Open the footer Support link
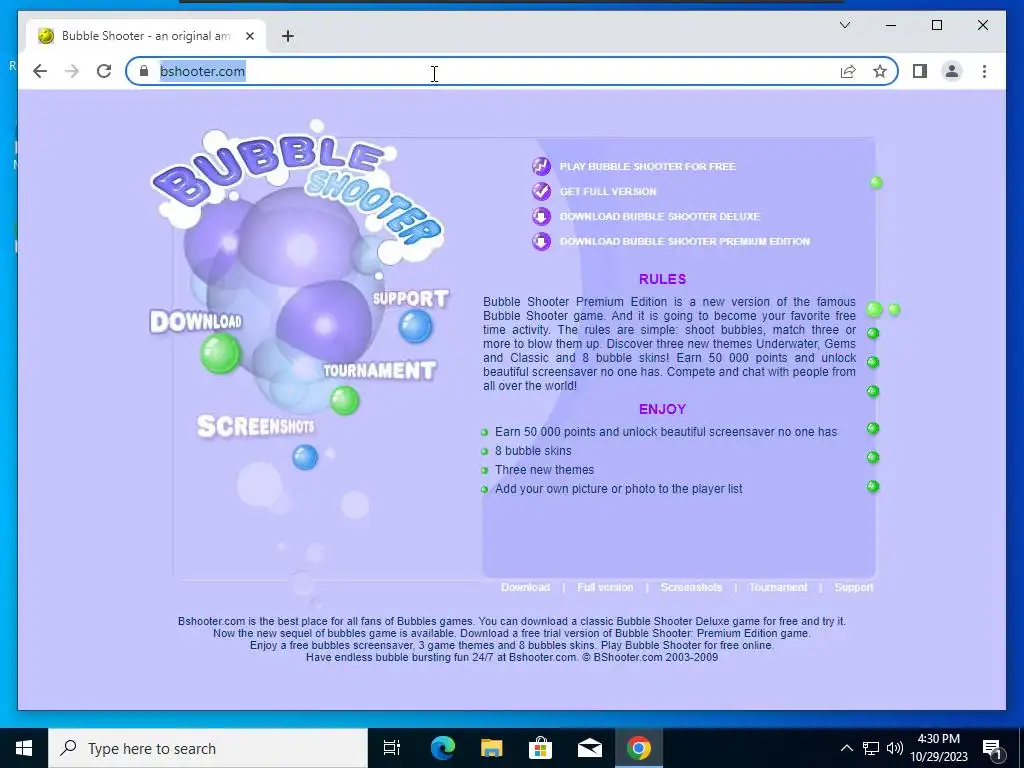 854,587
